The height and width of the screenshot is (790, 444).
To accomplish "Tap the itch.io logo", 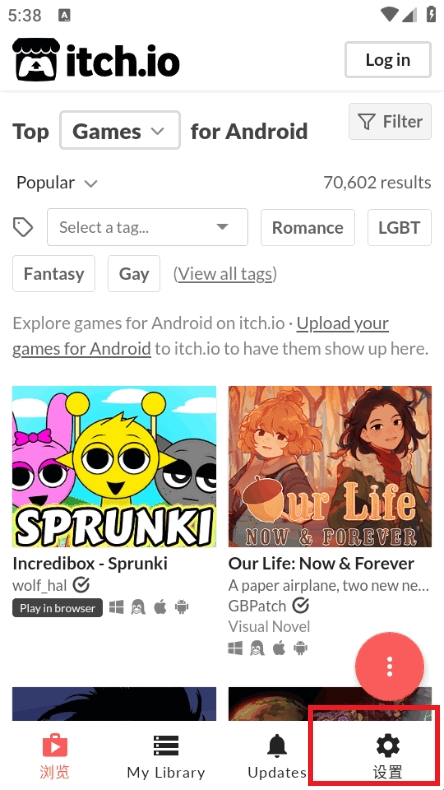I will [x=96, y=60].
